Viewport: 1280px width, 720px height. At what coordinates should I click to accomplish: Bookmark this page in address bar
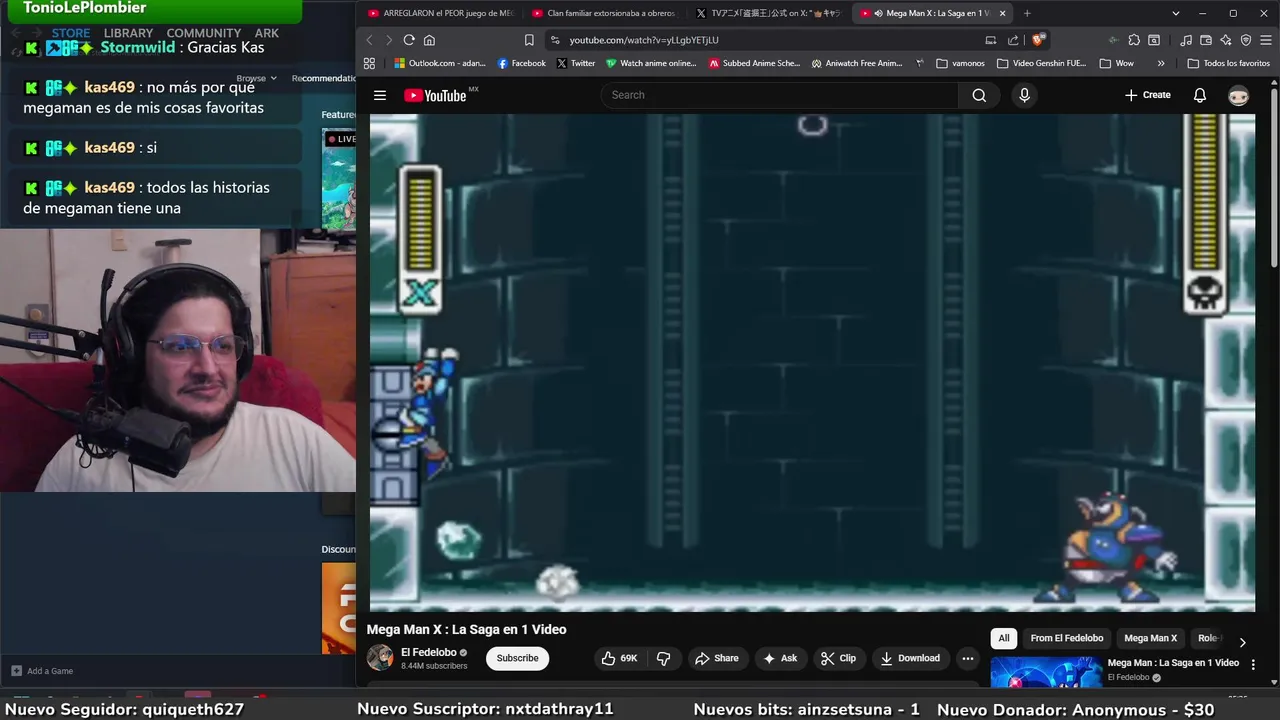click(x=529, y=40)
